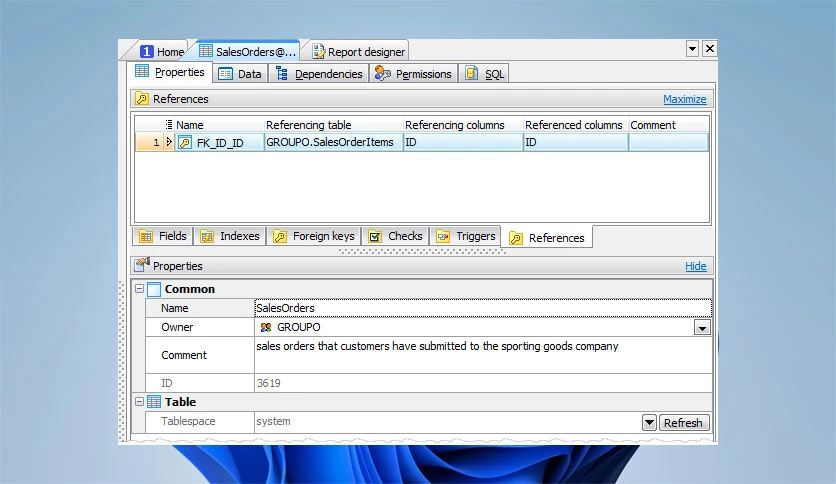Click the GROUPO users icon
836x484 pixels.
click(x=266, y=327)
